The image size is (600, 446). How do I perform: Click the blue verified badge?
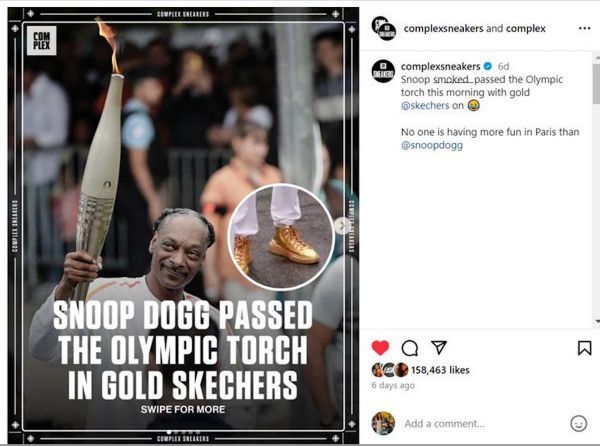point(488,66)
